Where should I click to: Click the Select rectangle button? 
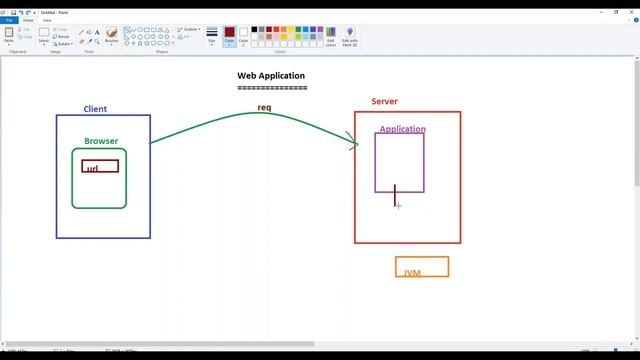44,35
